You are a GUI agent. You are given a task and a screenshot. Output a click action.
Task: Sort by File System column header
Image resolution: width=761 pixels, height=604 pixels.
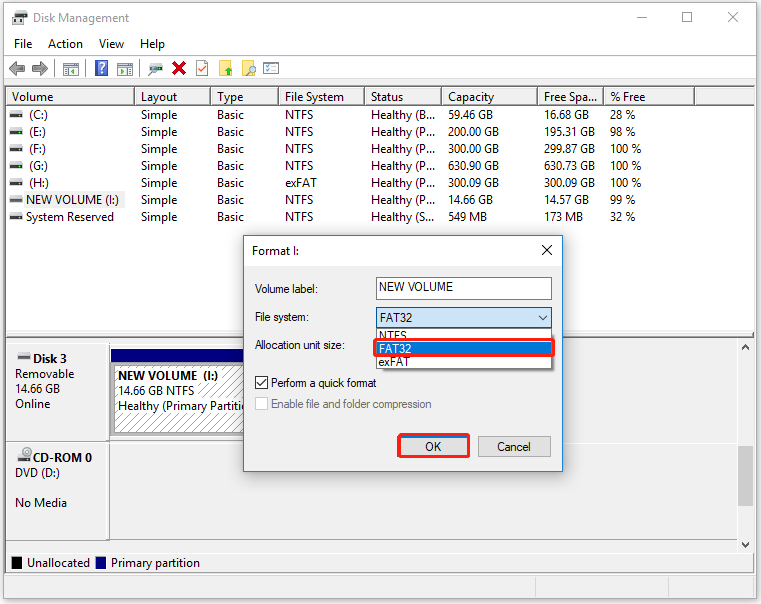pyautogui.click(x=321, y=97)
